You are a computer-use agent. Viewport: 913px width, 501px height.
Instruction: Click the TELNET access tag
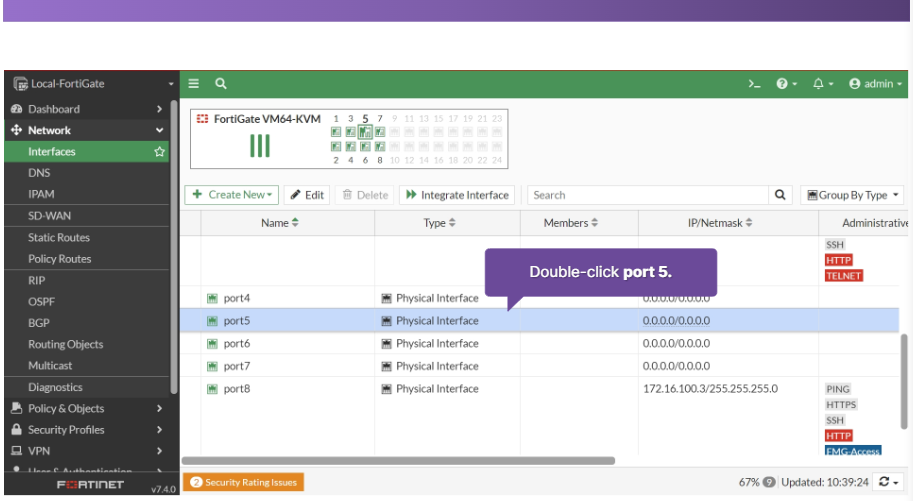click(x=843, y=276)
